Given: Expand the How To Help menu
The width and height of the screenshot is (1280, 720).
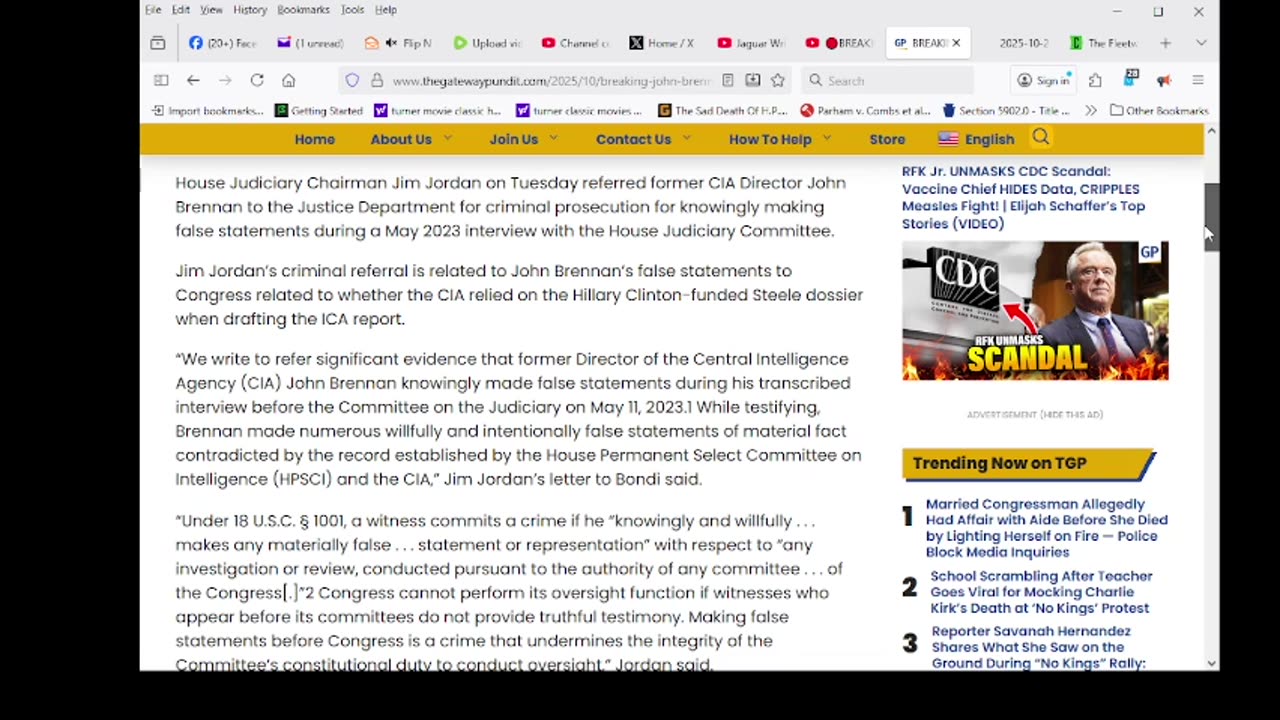Looking at the screenshot, I should 780,139.
